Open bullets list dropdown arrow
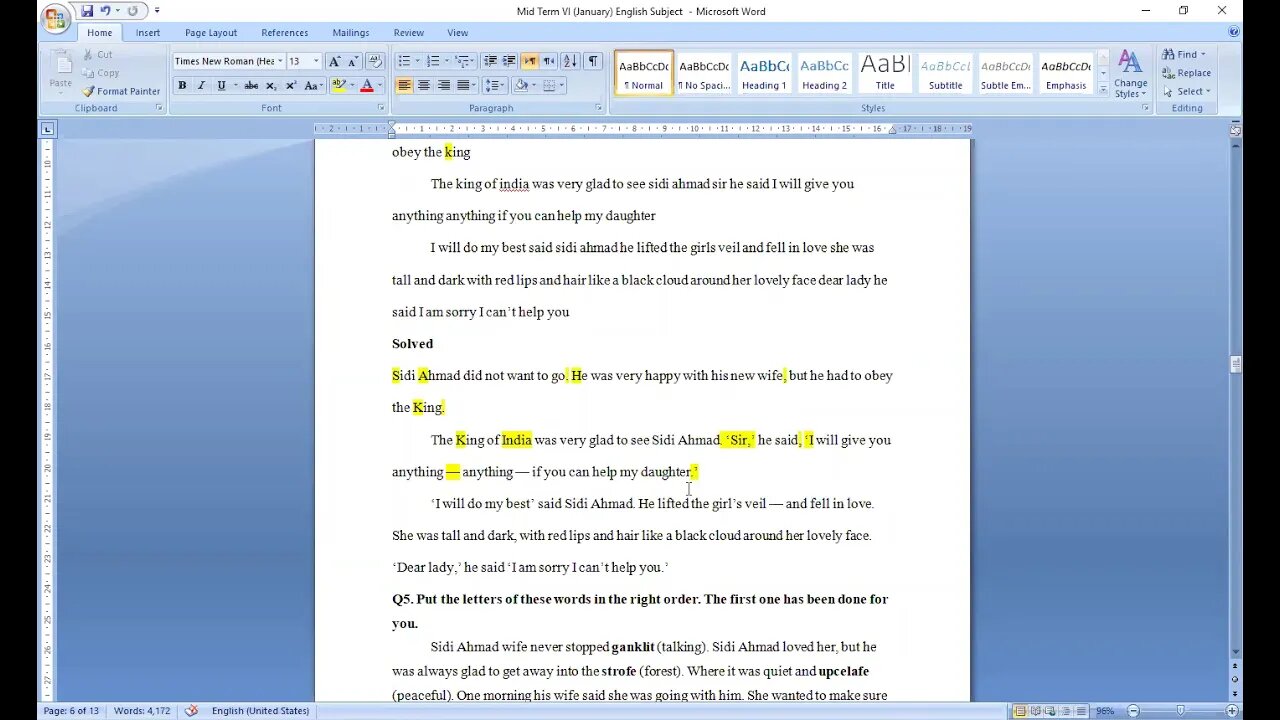 pos(417,61)
